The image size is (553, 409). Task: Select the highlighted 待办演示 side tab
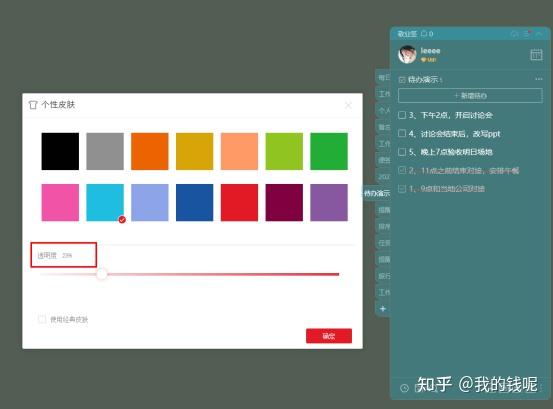[377, 193]
